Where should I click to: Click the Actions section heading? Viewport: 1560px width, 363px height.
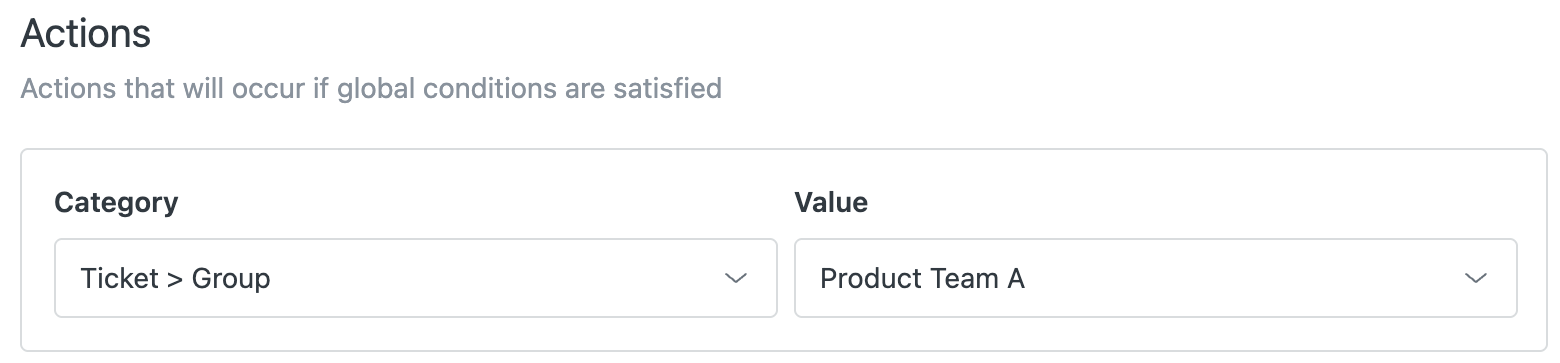86,34
